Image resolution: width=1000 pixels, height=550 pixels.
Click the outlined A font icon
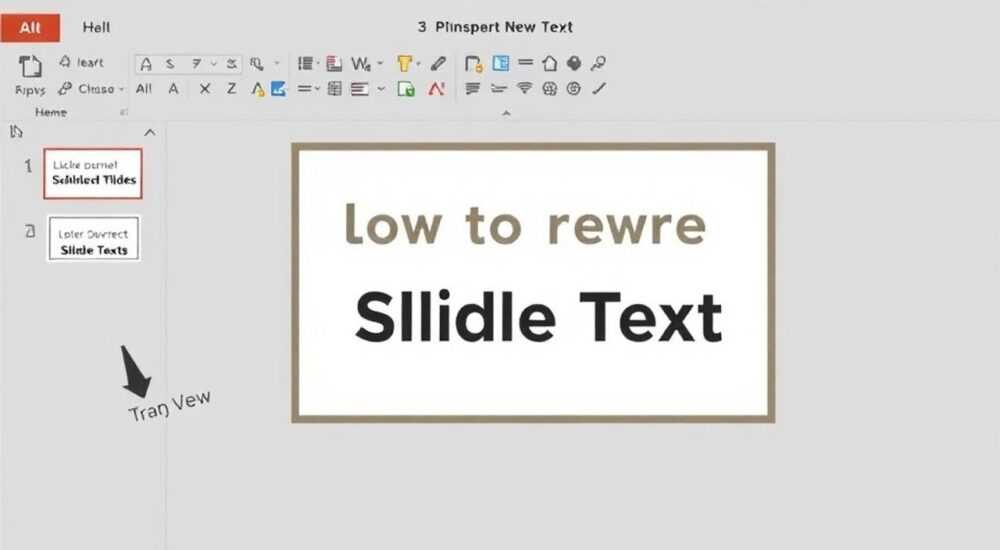146,64
